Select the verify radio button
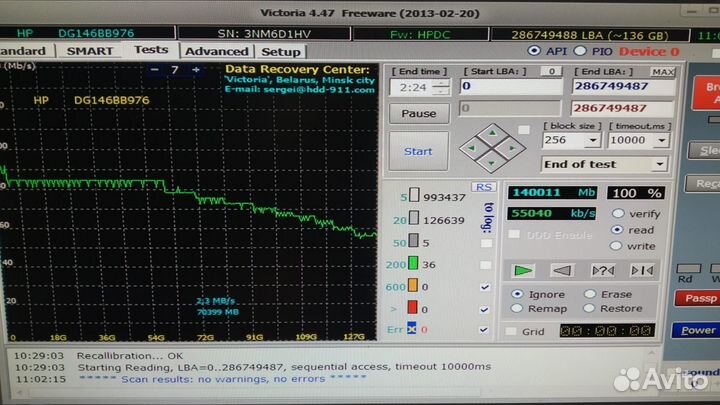The image size is (720, 405). click(x=617, y=213)
